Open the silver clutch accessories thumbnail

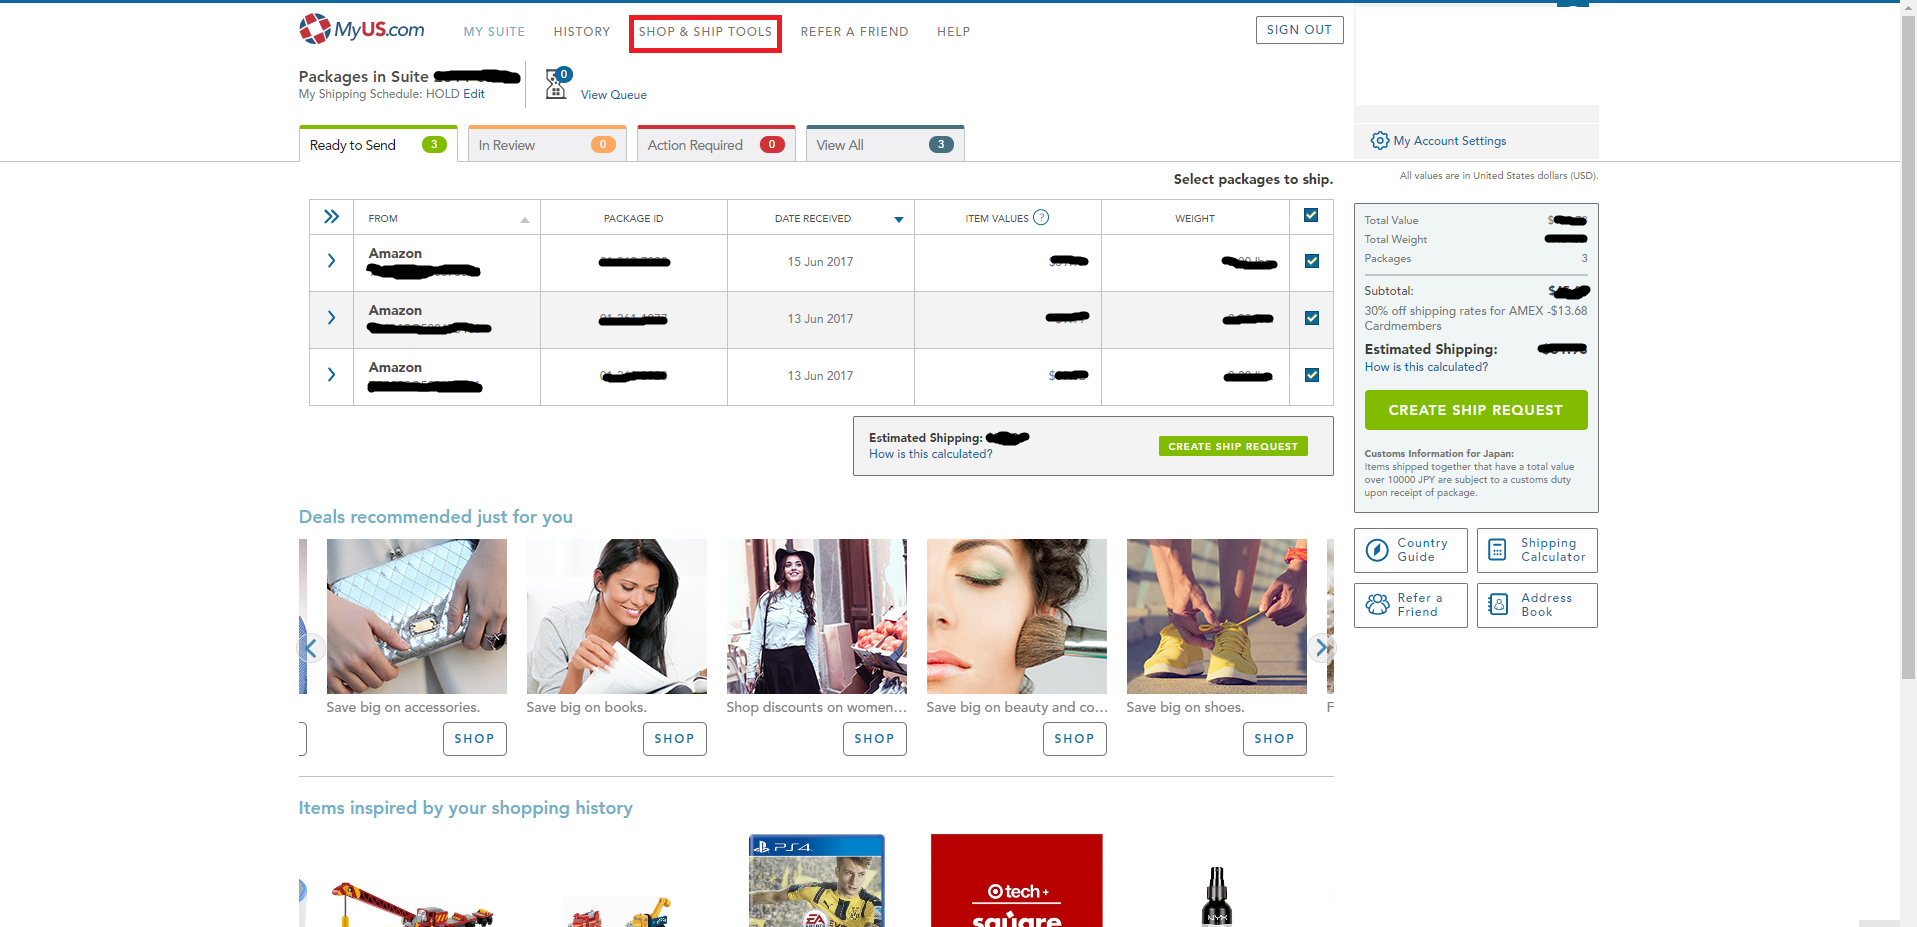[417, 616]
